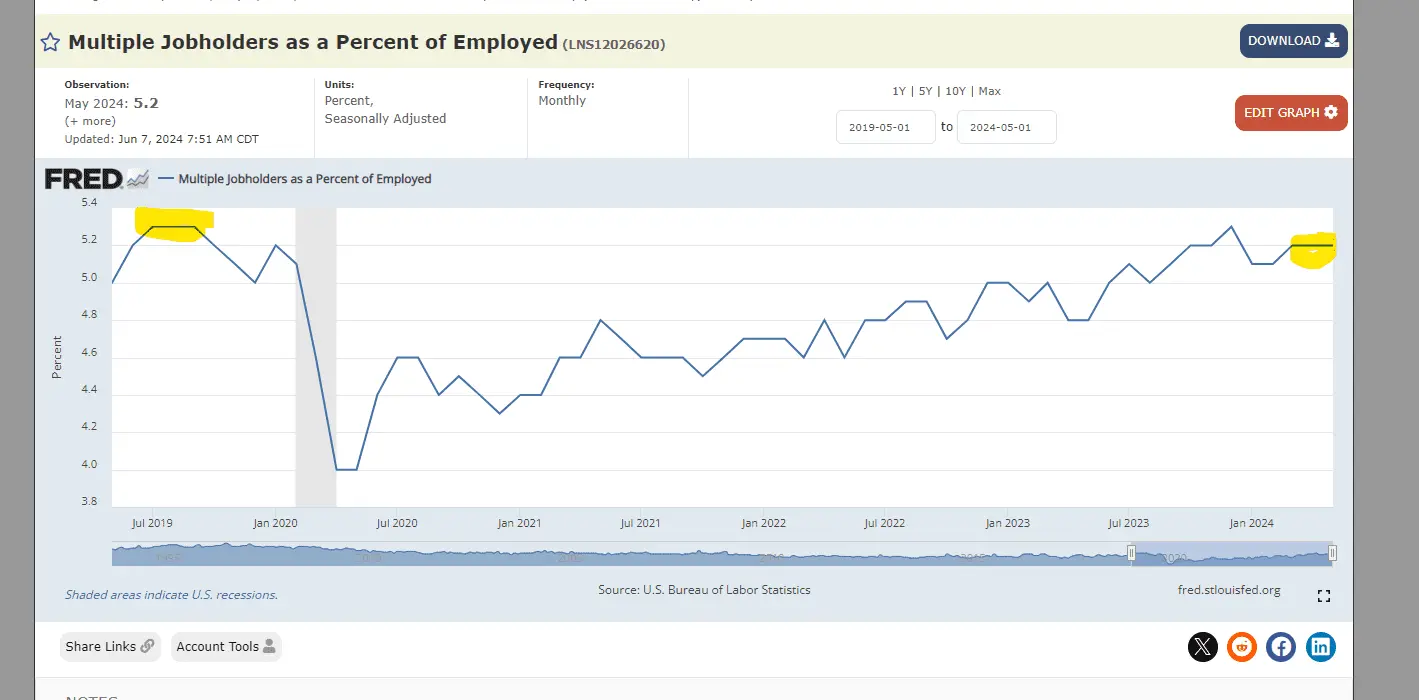Open the Edit Graph panel
This screenshot has height=700, width=1419.
pyautogui.click(x=1290, y=113)
